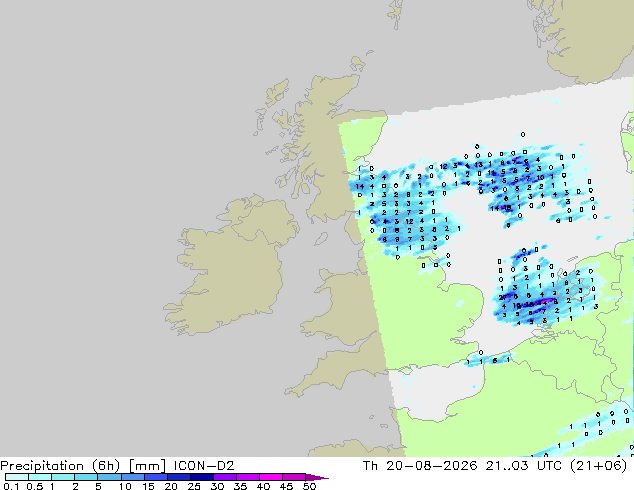Click the '20-08-2026' date text
The image size is (634, 490).
click(x=431, y=466)
